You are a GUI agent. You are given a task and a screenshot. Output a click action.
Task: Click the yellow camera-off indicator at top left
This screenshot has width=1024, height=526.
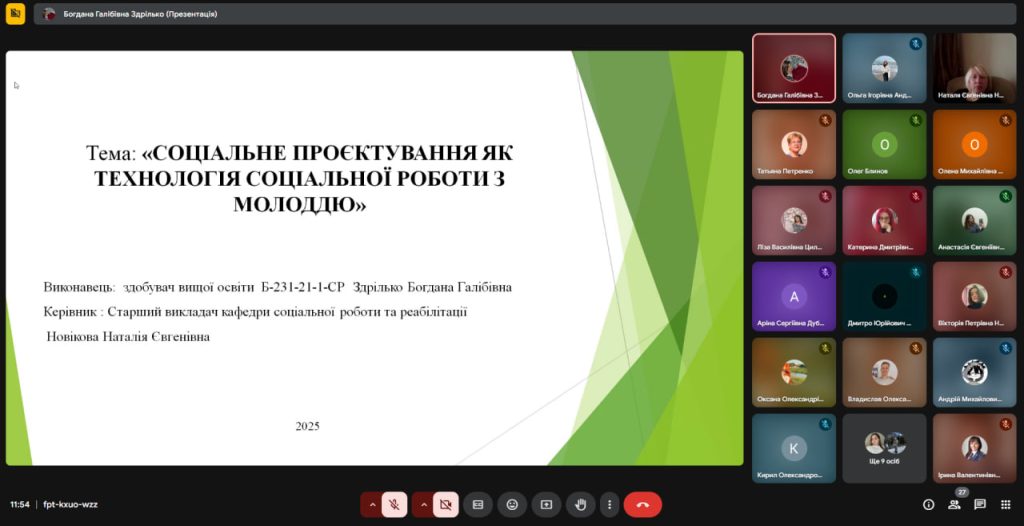[15, 14]
